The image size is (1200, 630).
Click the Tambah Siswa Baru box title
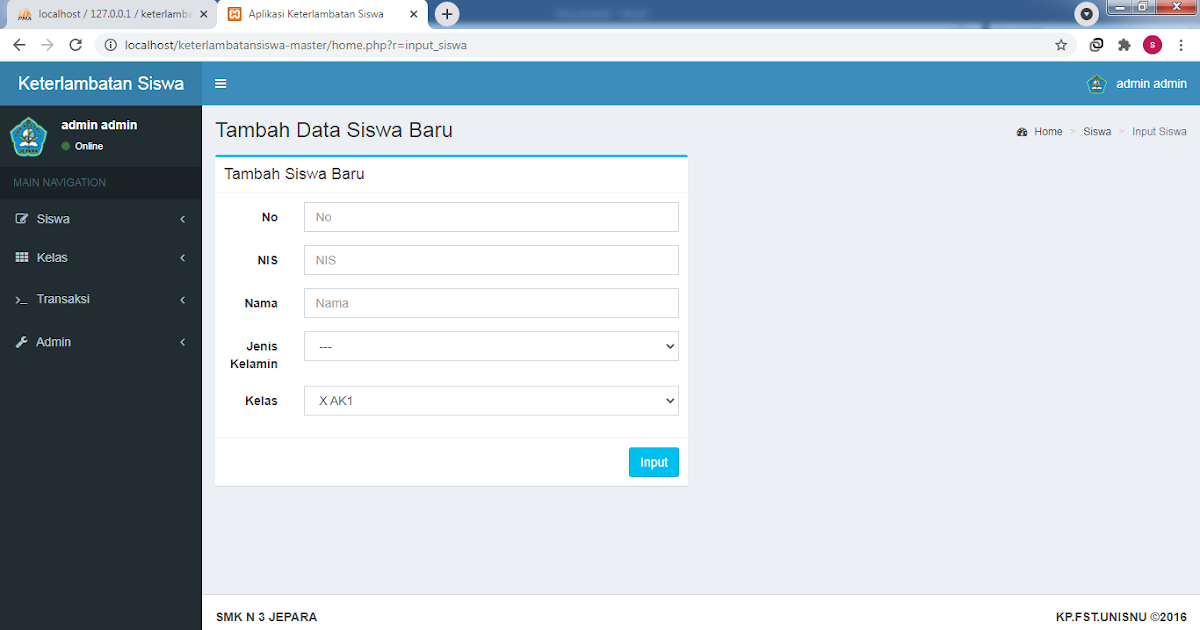click(294, 173)
